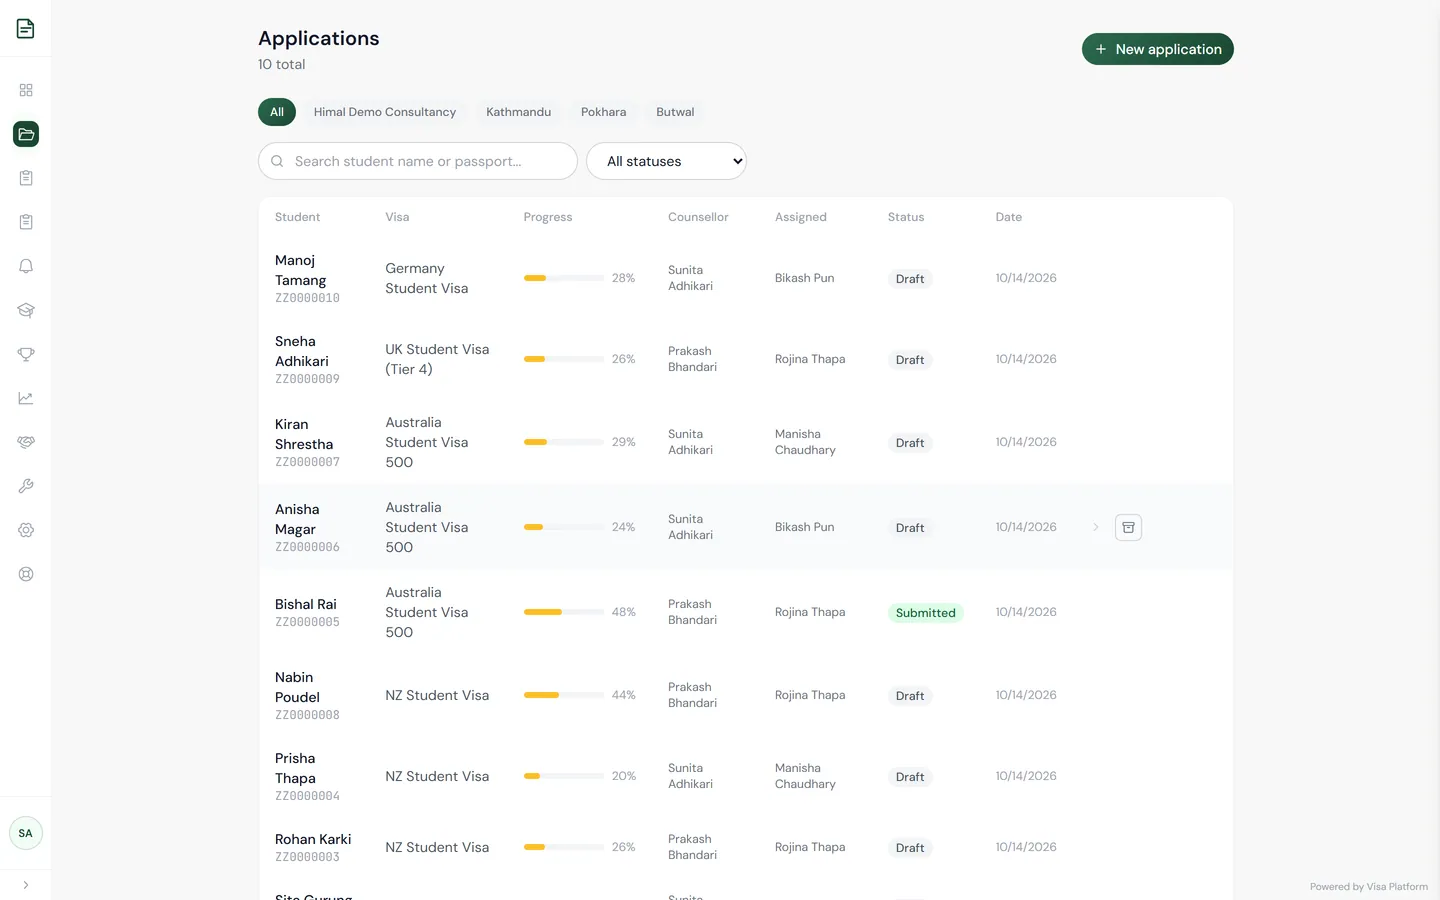Switch to the Kathmandu tab

tap(518, 112)
